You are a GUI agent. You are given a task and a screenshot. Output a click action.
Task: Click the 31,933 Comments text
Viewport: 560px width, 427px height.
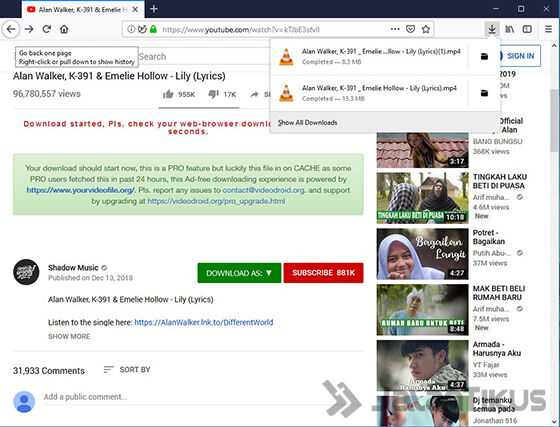coord(49,371)
